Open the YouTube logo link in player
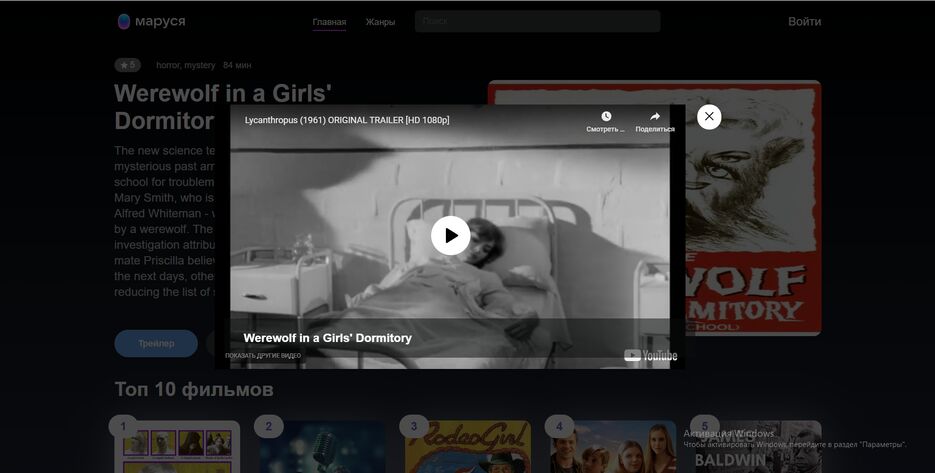 tap(651, 355)
